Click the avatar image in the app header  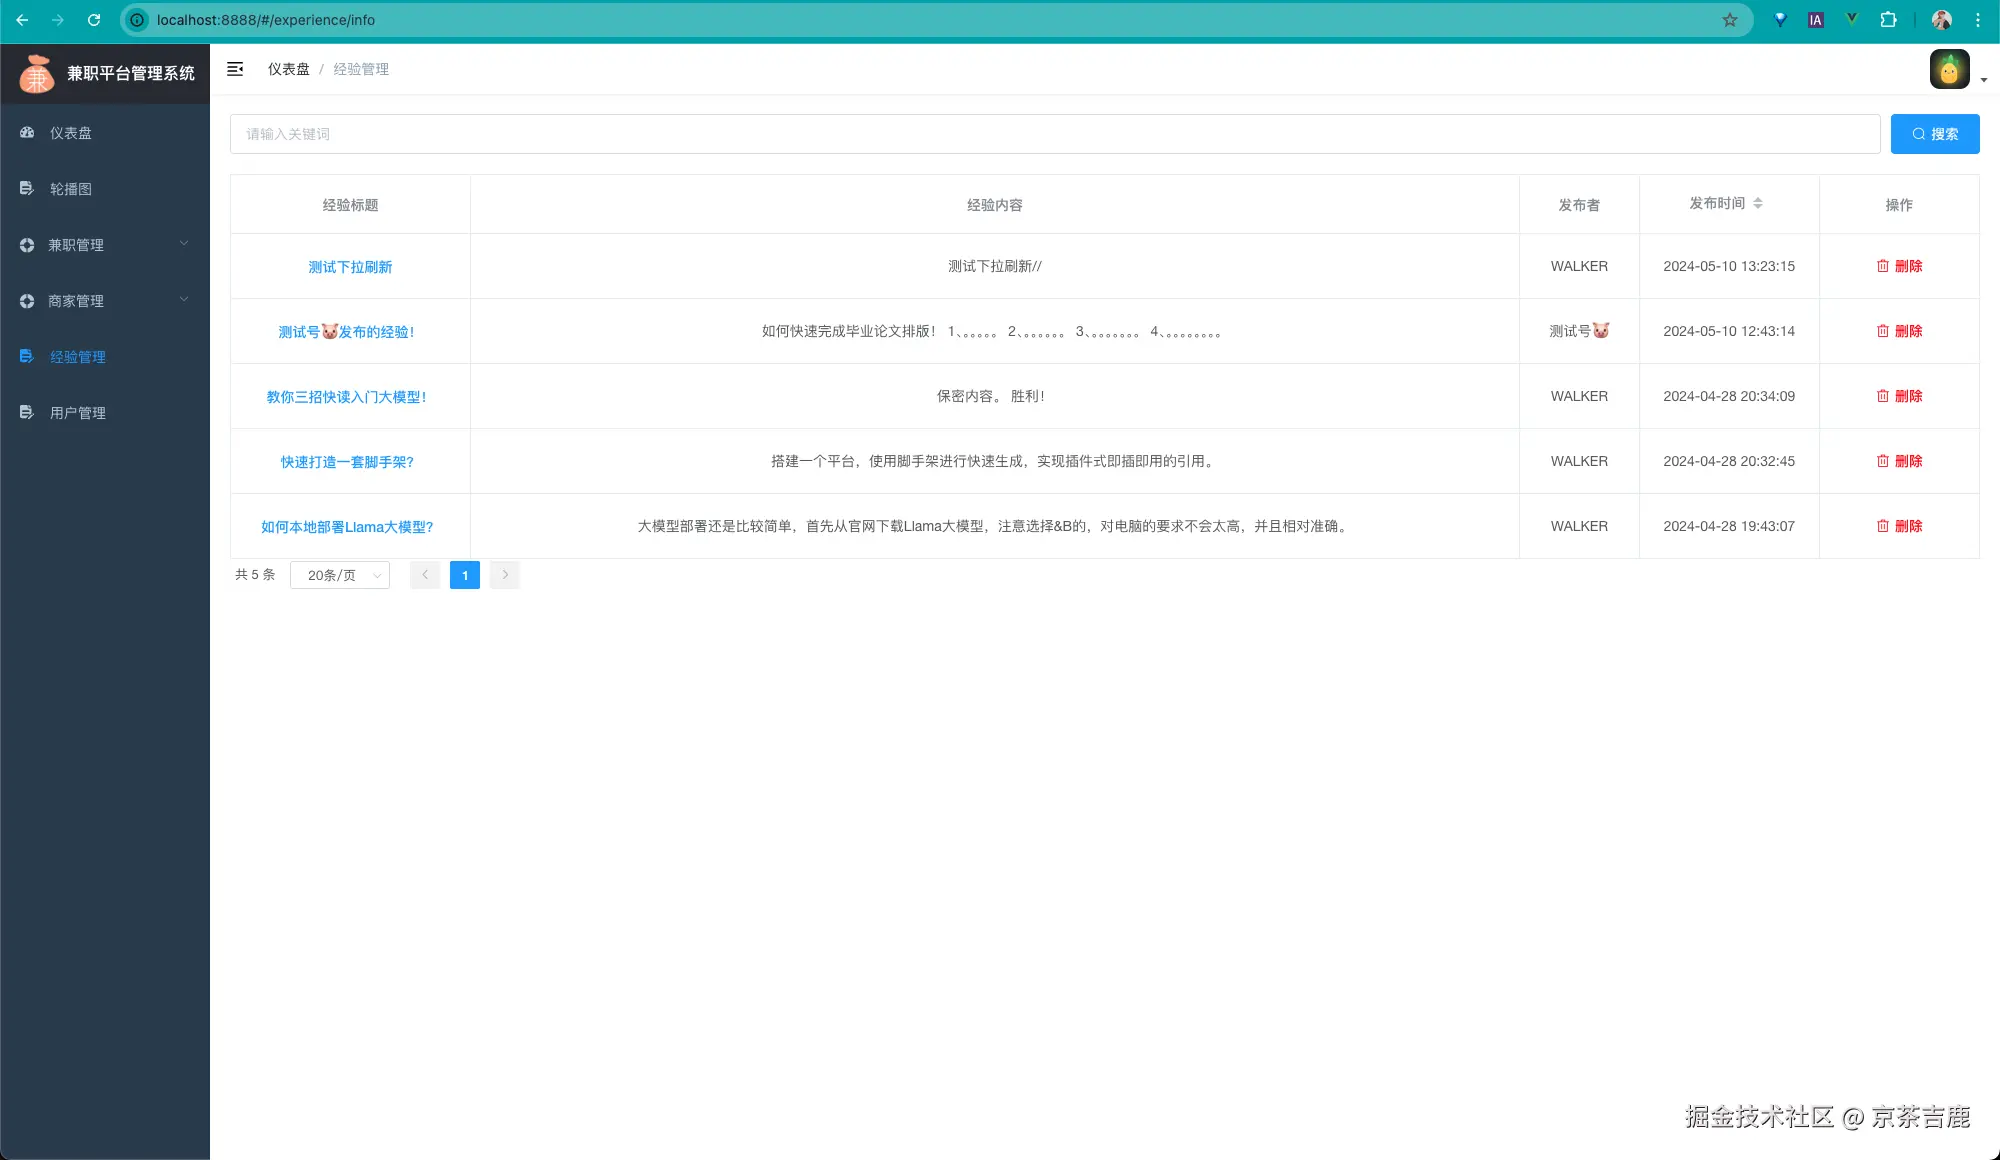[x=1950, y=68]
